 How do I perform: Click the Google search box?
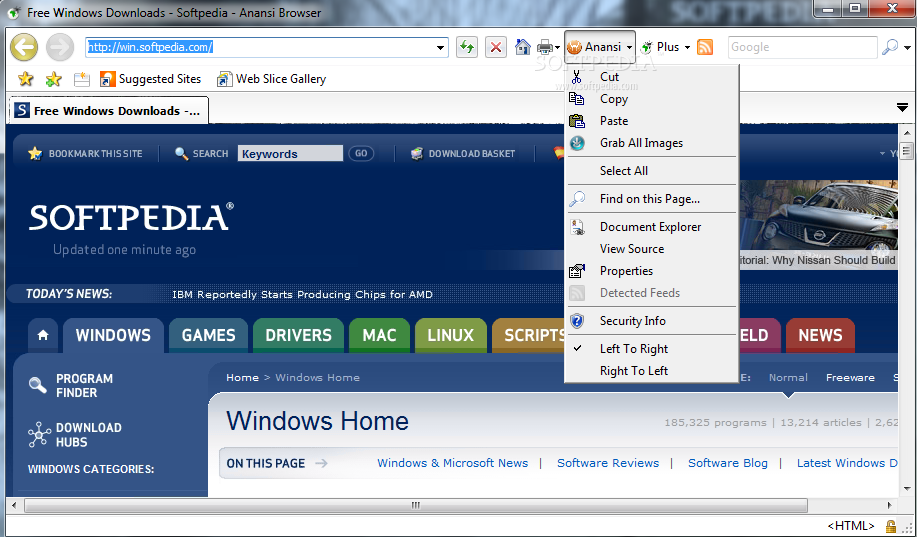coord(802,47)
